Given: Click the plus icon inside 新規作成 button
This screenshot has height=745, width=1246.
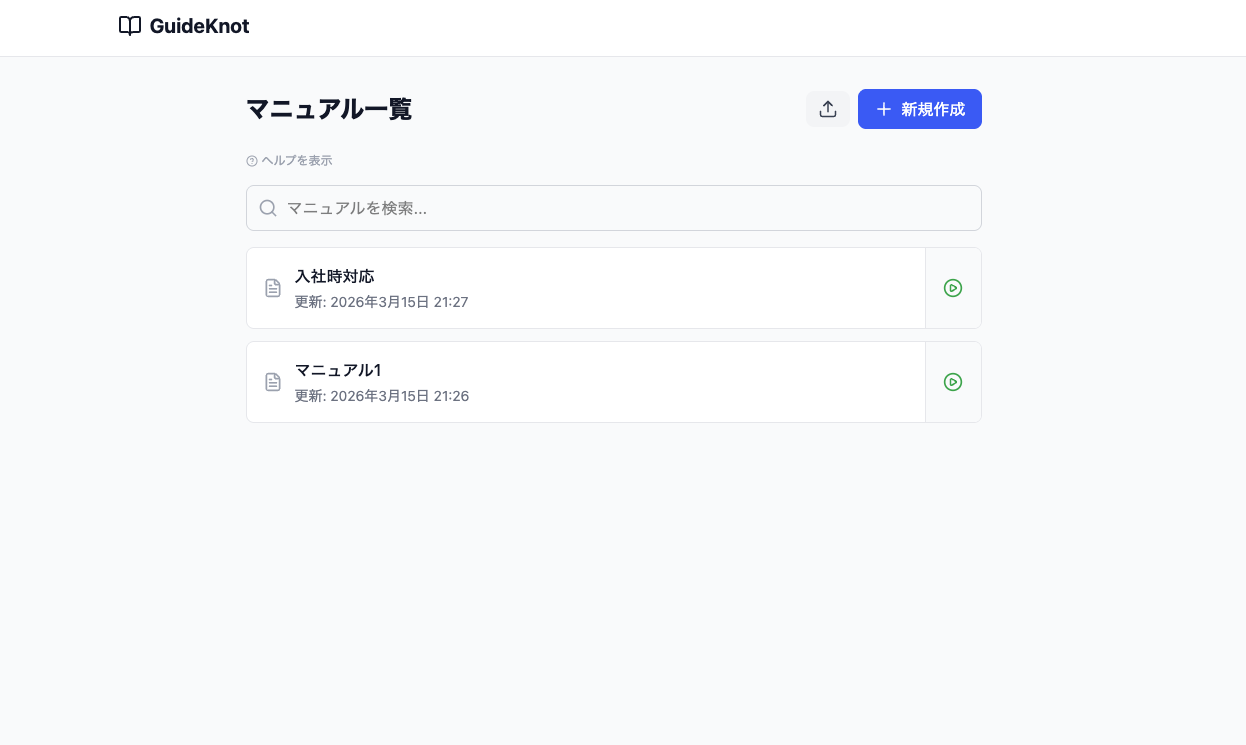Looking at the screenshot, I should point(884,109).
